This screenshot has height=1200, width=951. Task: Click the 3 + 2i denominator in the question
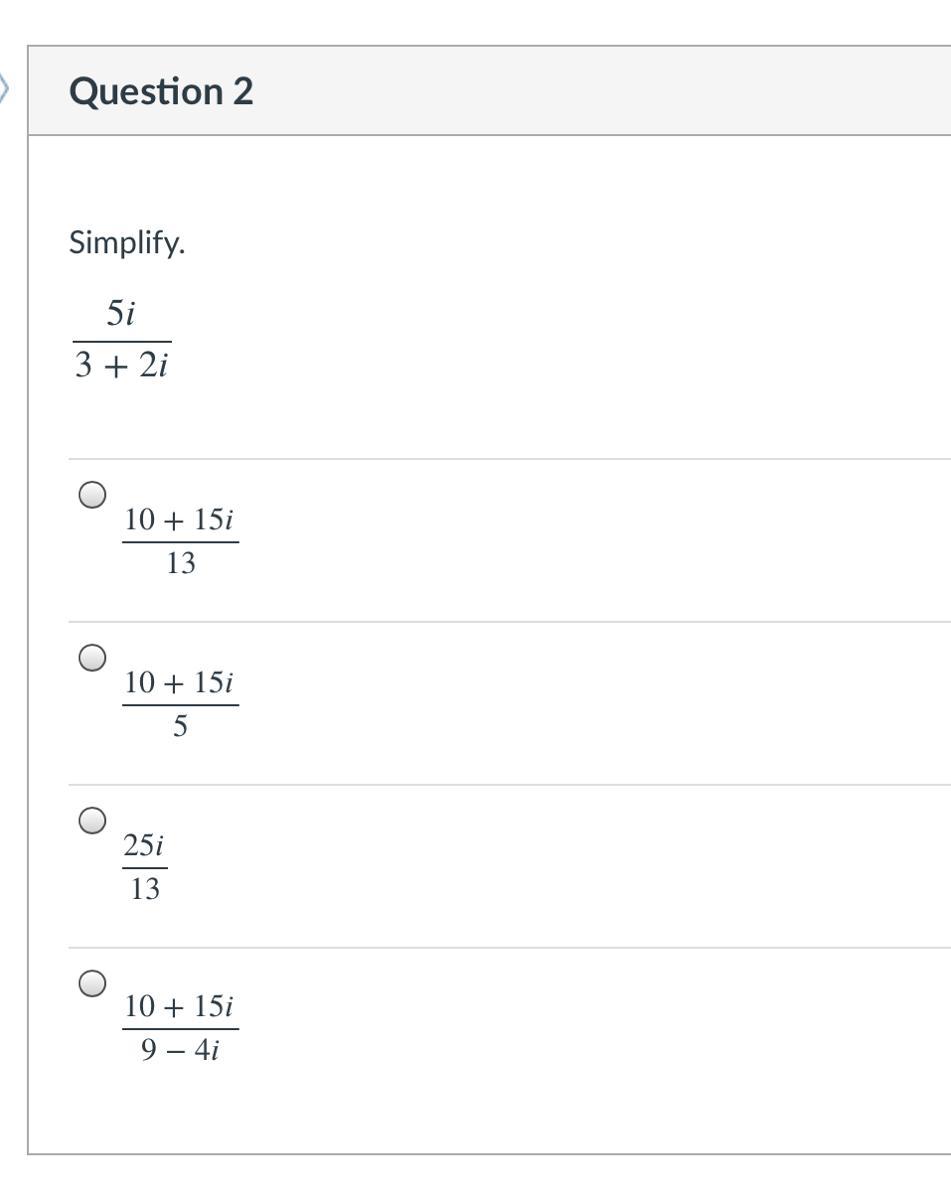(x=121, y=366)
